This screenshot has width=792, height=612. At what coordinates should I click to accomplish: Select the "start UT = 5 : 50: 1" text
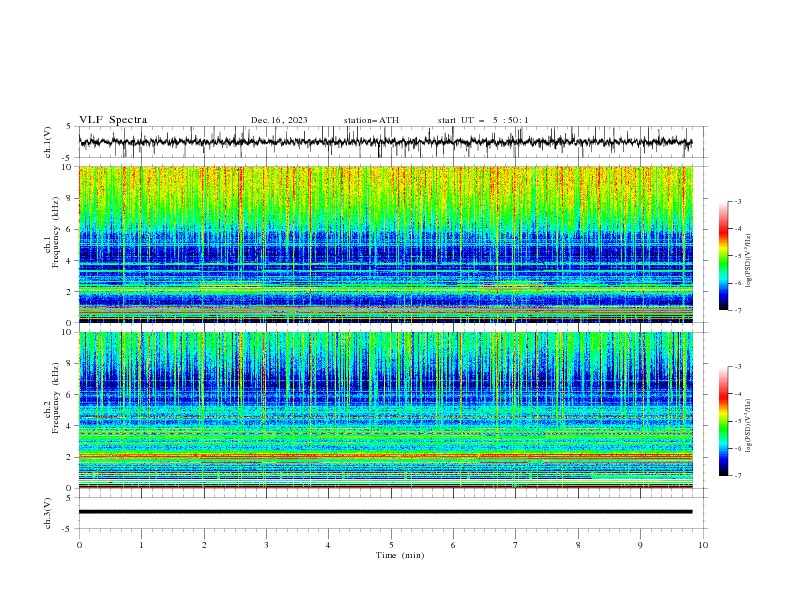[x=483, y=120]
